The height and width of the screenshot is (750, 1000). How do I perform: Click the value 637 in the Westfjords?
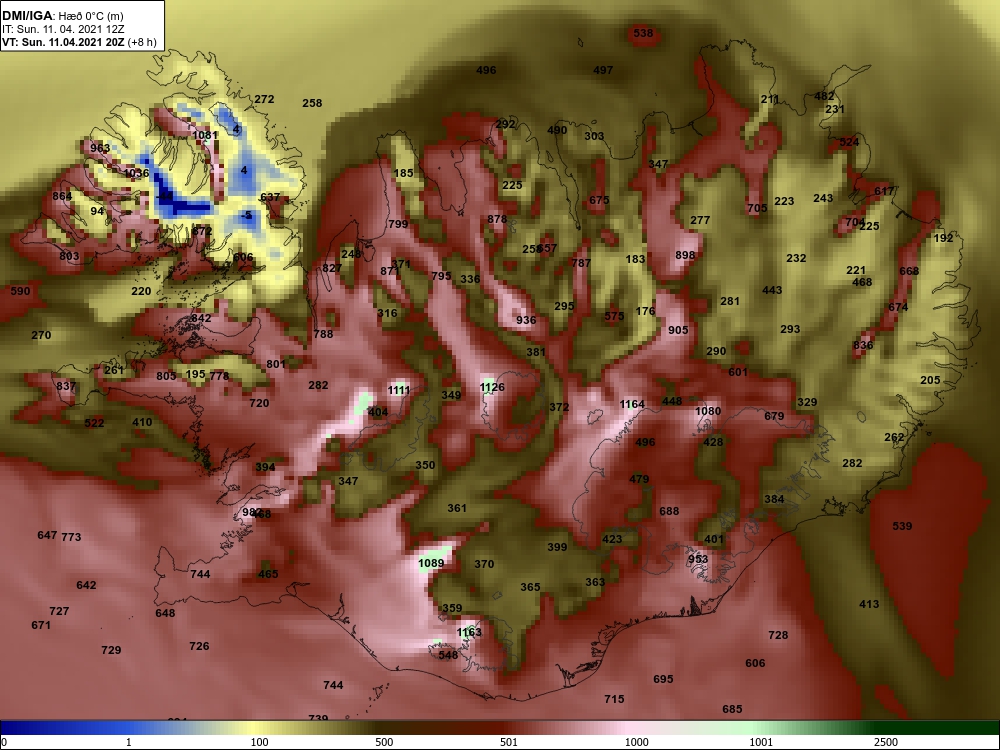(x=270, y=197)
